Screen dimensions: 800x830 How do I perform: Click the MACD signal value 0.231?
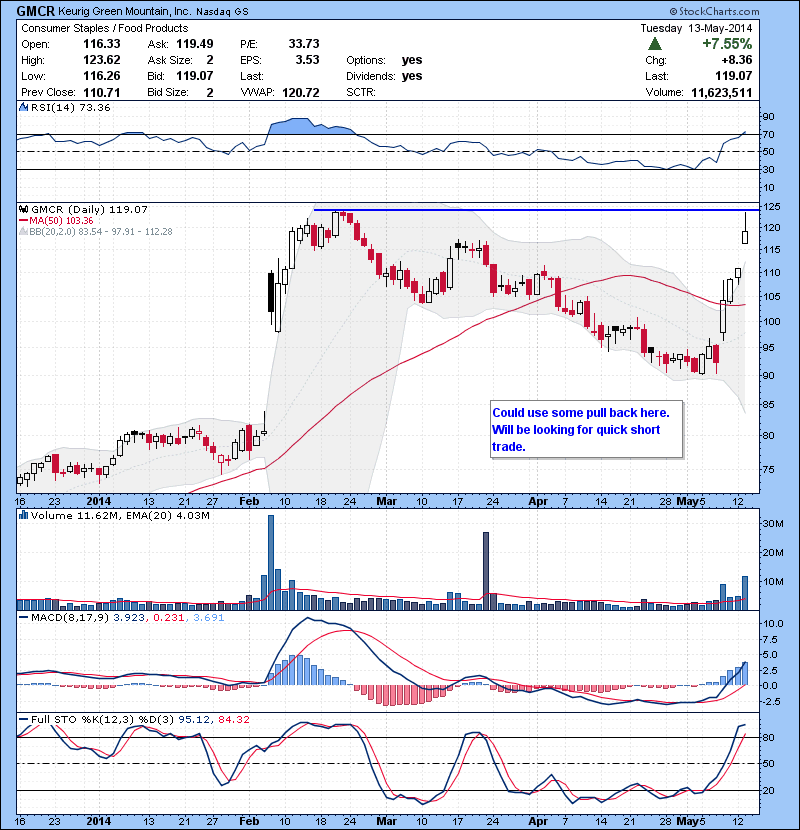coord(168,618)
